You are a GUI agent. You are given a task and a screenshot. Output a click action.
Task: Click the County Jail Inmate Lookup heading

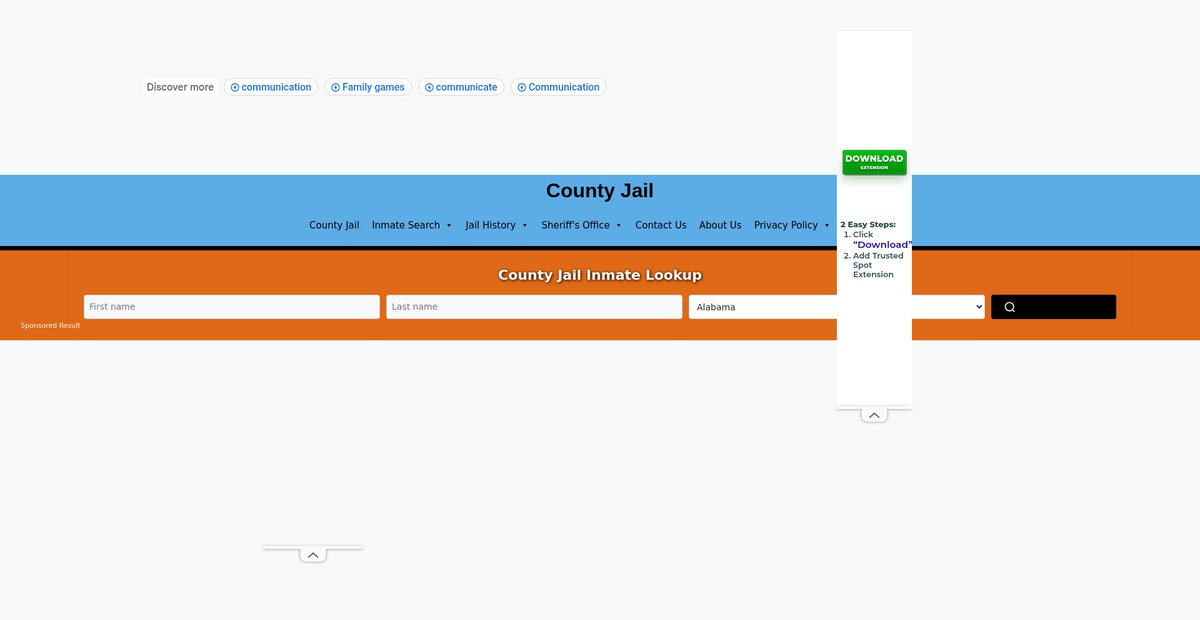tap(600, 275)
